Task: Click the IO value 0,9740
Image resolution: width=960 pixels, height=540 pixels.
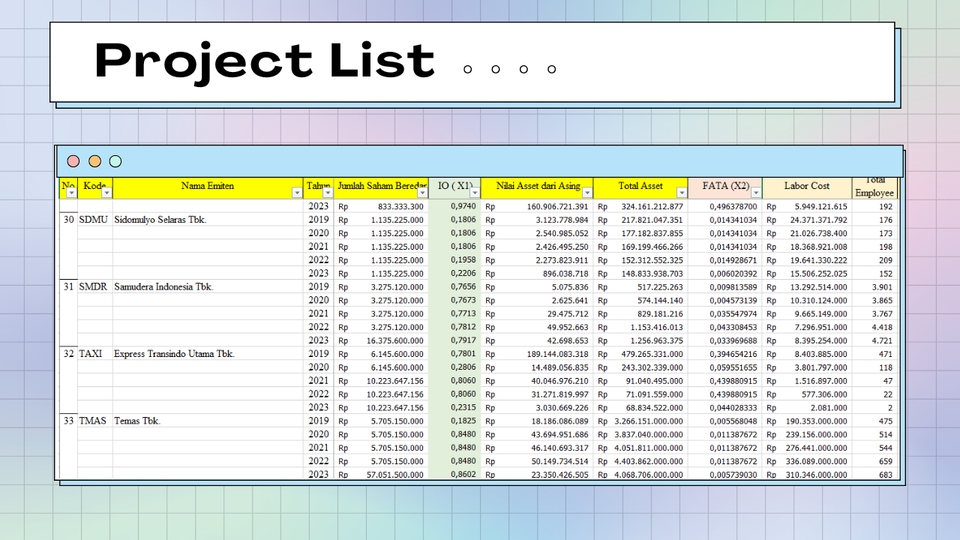Action: (x=463, y=206)
